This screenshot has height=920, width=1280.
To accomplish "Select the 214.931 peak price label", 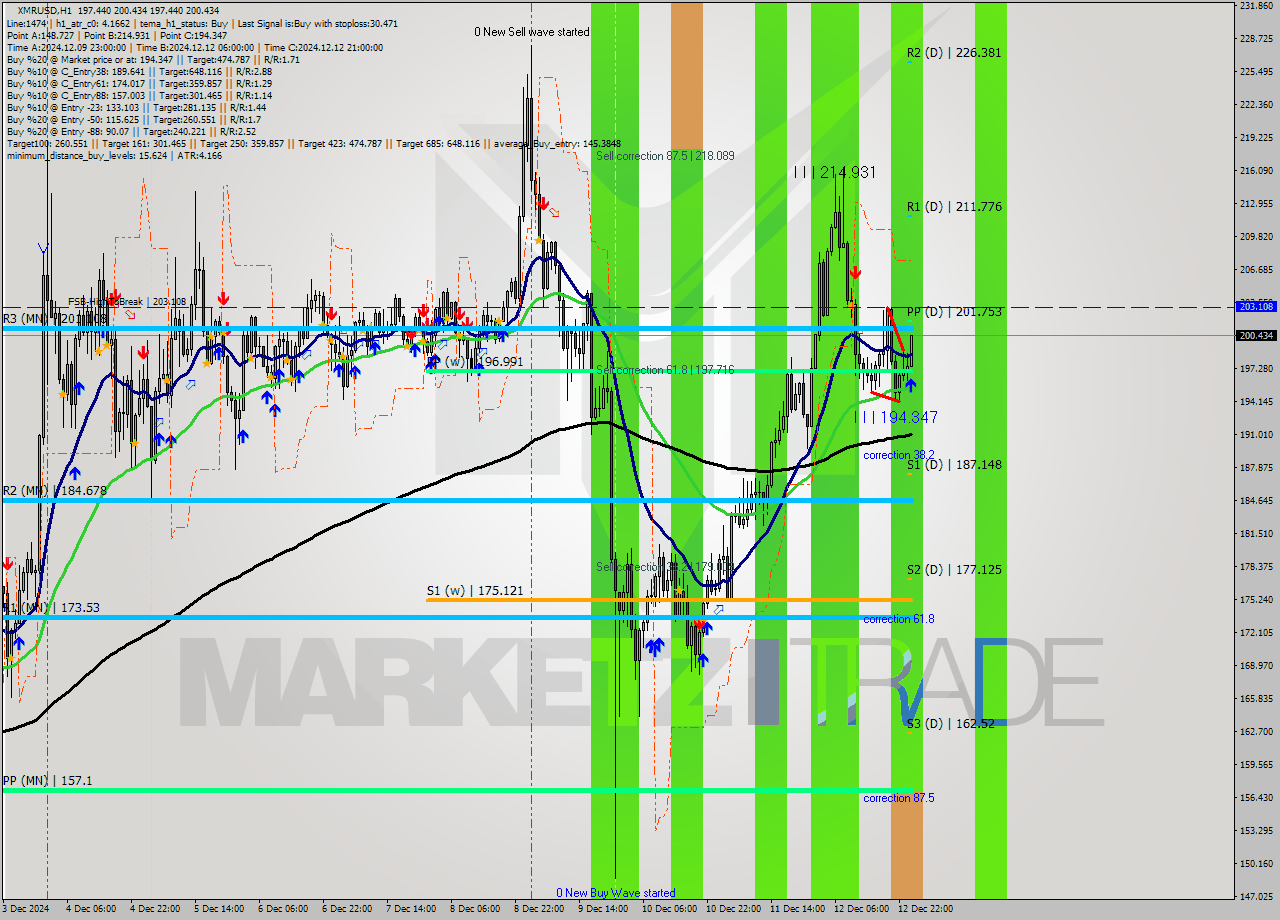I will 835,173.
